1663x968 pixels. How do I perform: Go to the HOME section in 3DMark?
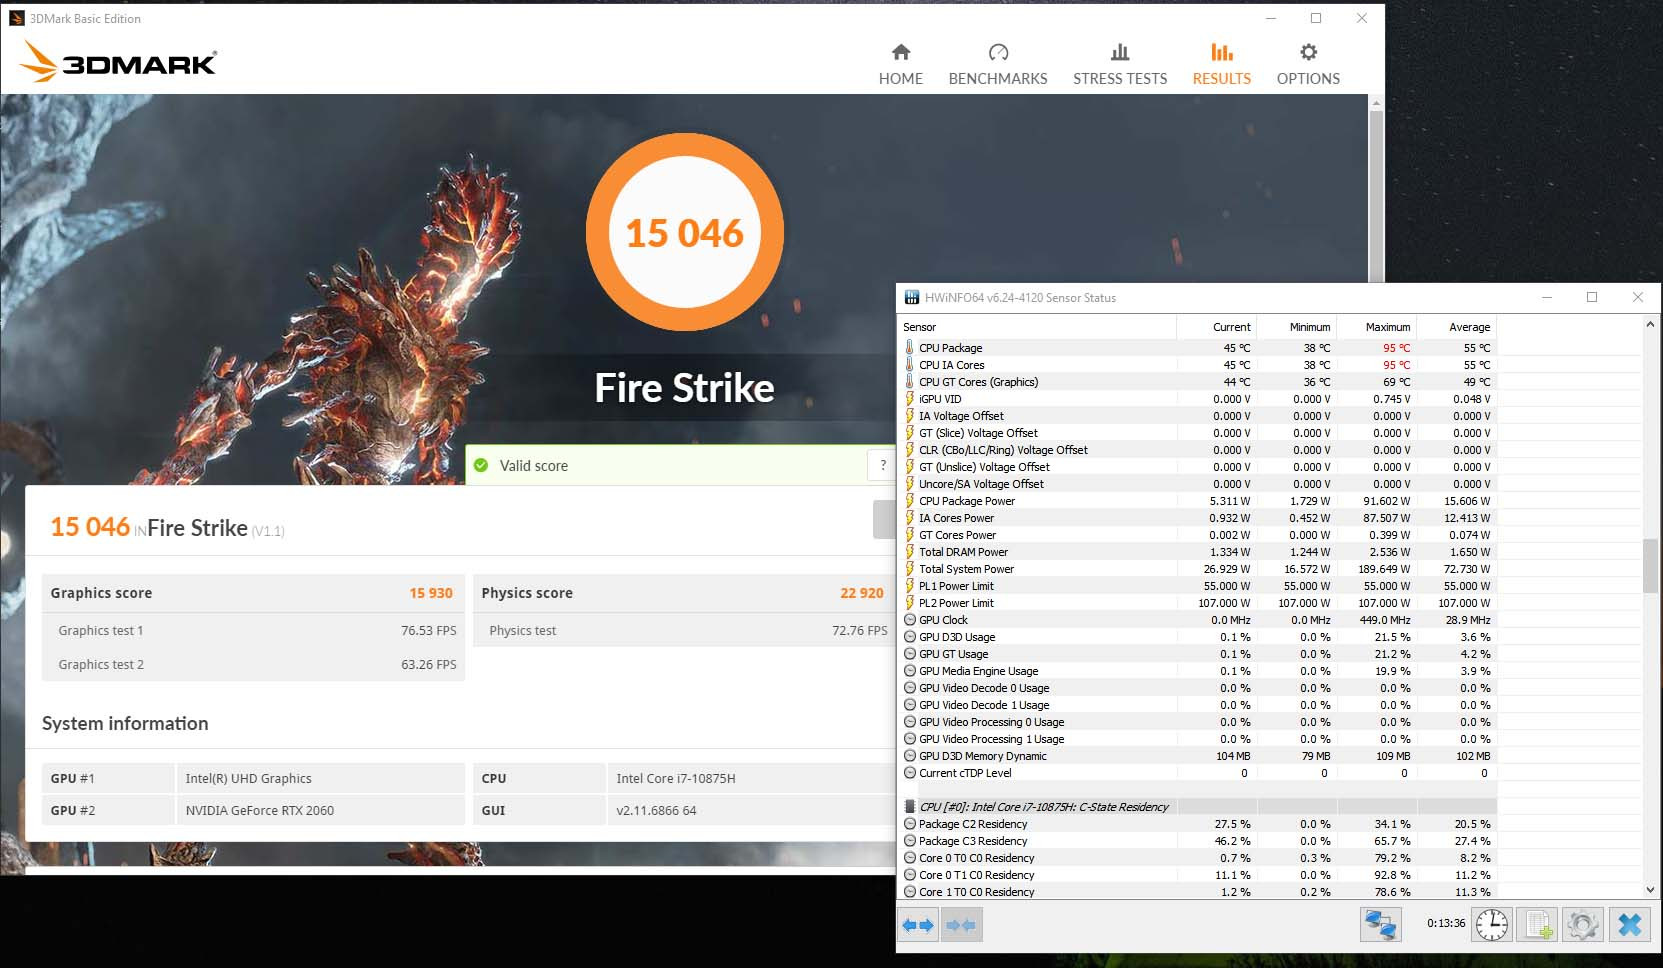click(901, 64)
